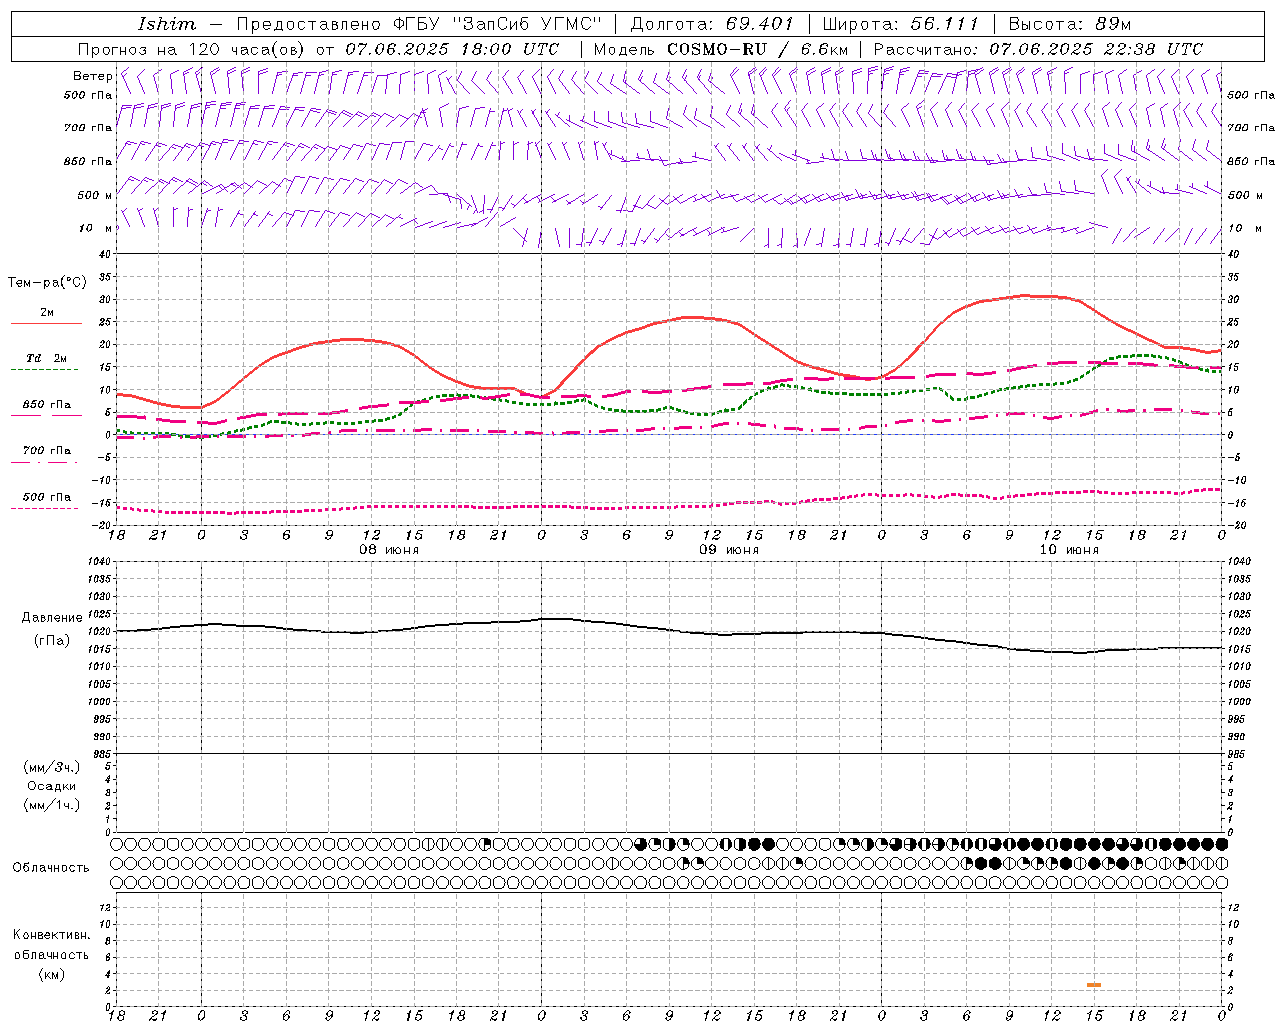Image resolution: width=1280 pixels, height=1024 pixels.
Task: Click the (мм/1ч.) precipitation unit label
Action: [x=52, y=805]
